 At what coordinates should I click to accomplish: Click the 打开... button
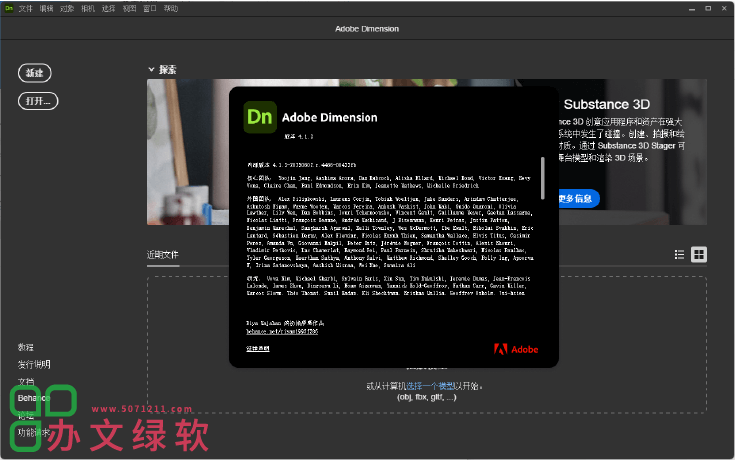[38, 101]
